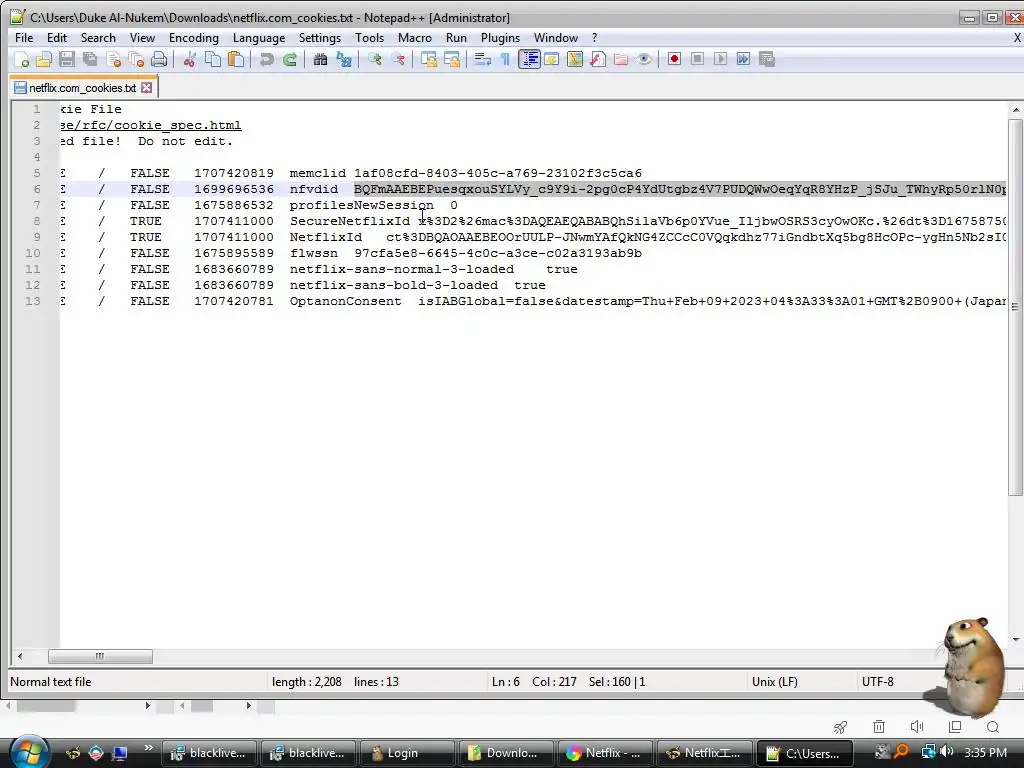Run macro multiple times icon

click(x=743, y=59)
